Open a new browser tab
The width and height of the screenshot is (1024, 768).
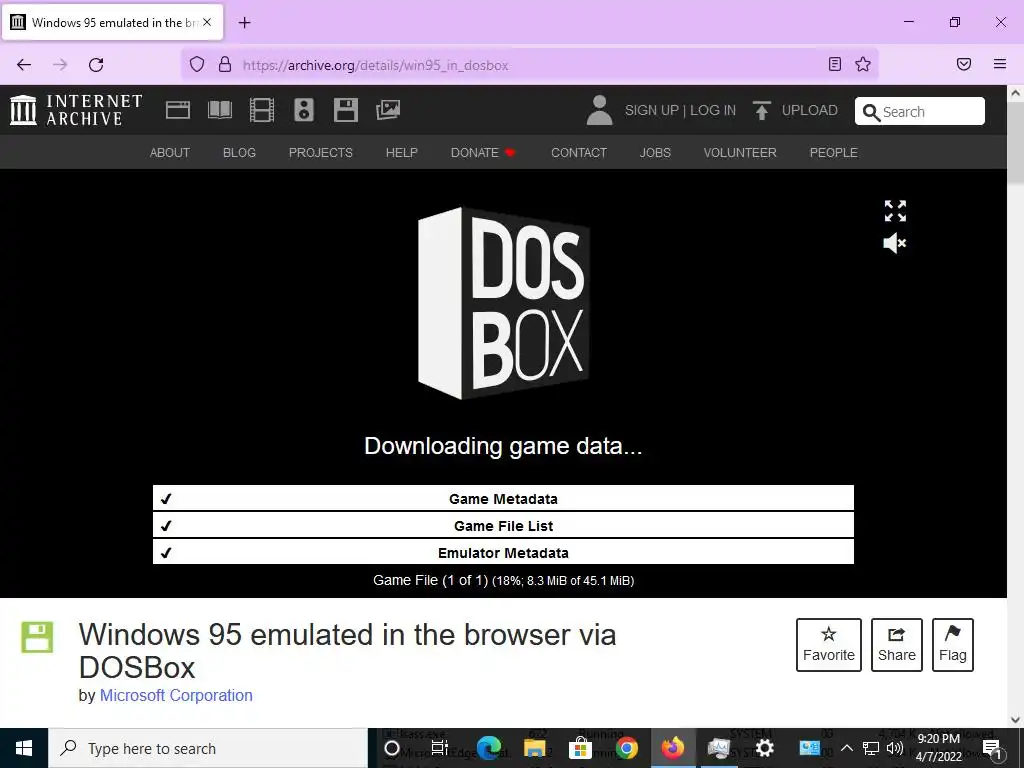tap(244, 23)
